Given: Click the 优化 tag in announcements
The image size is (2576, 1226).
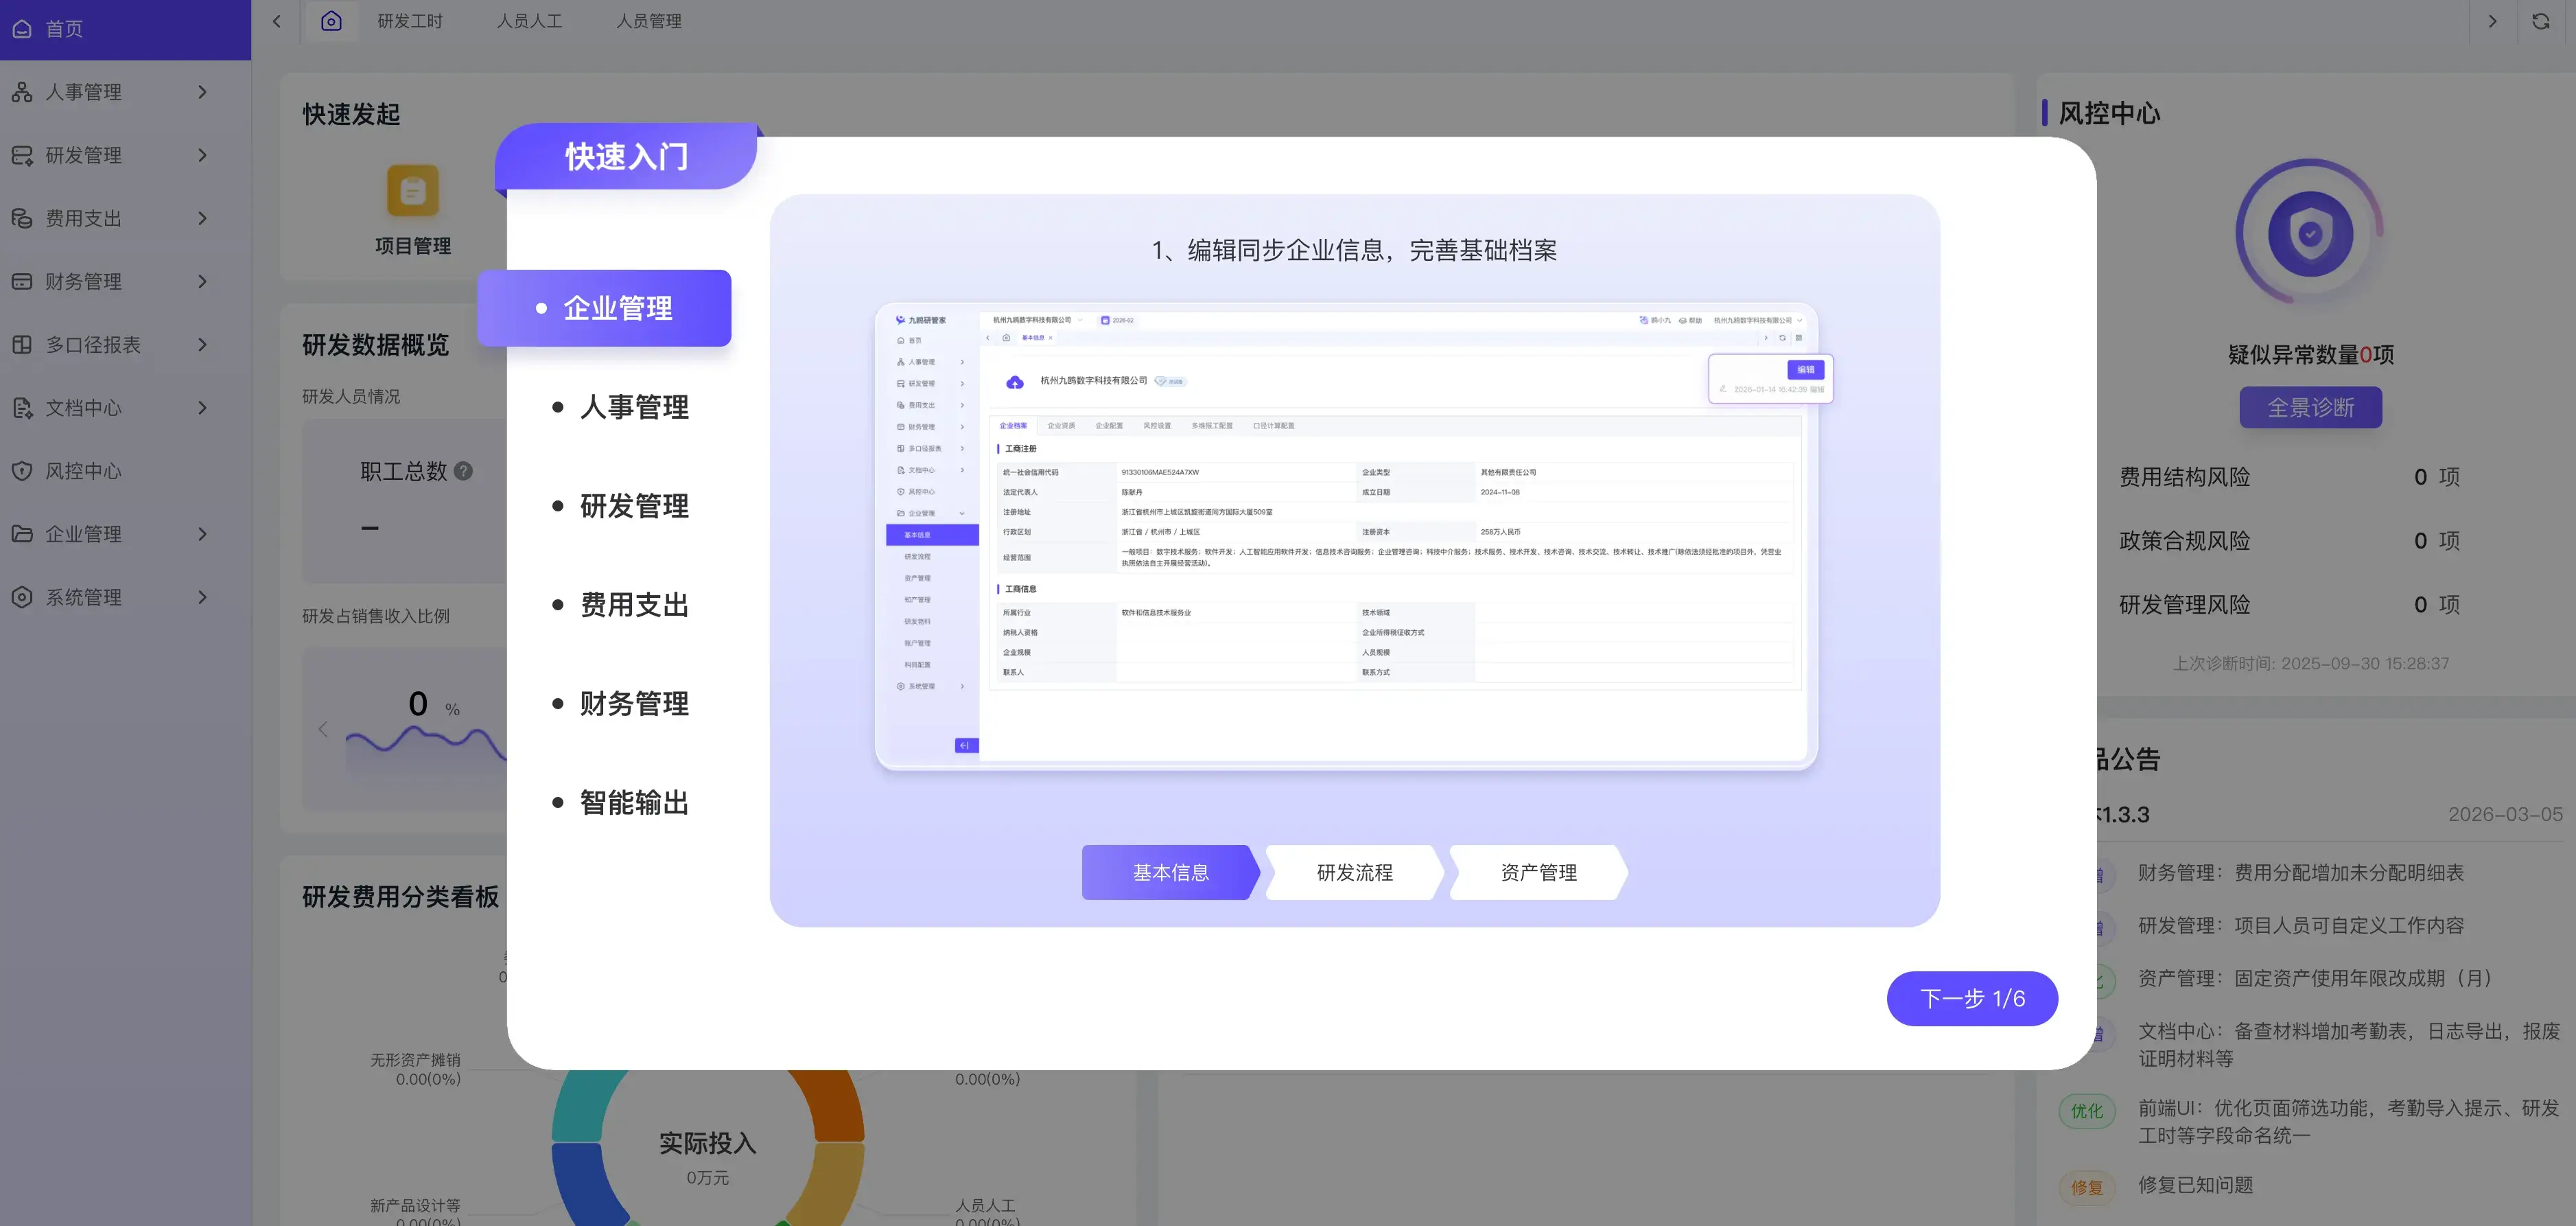Looking at the screenshot, I should click(2087, 1111).
